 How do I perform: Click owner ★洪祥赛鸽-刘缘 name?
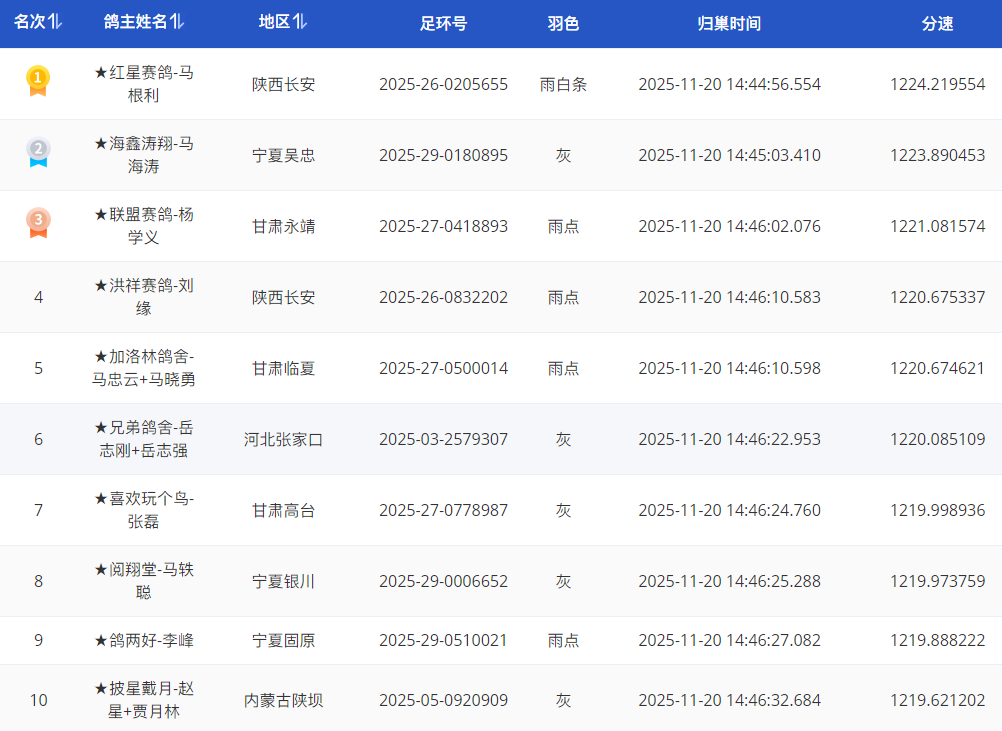(143, 297)
